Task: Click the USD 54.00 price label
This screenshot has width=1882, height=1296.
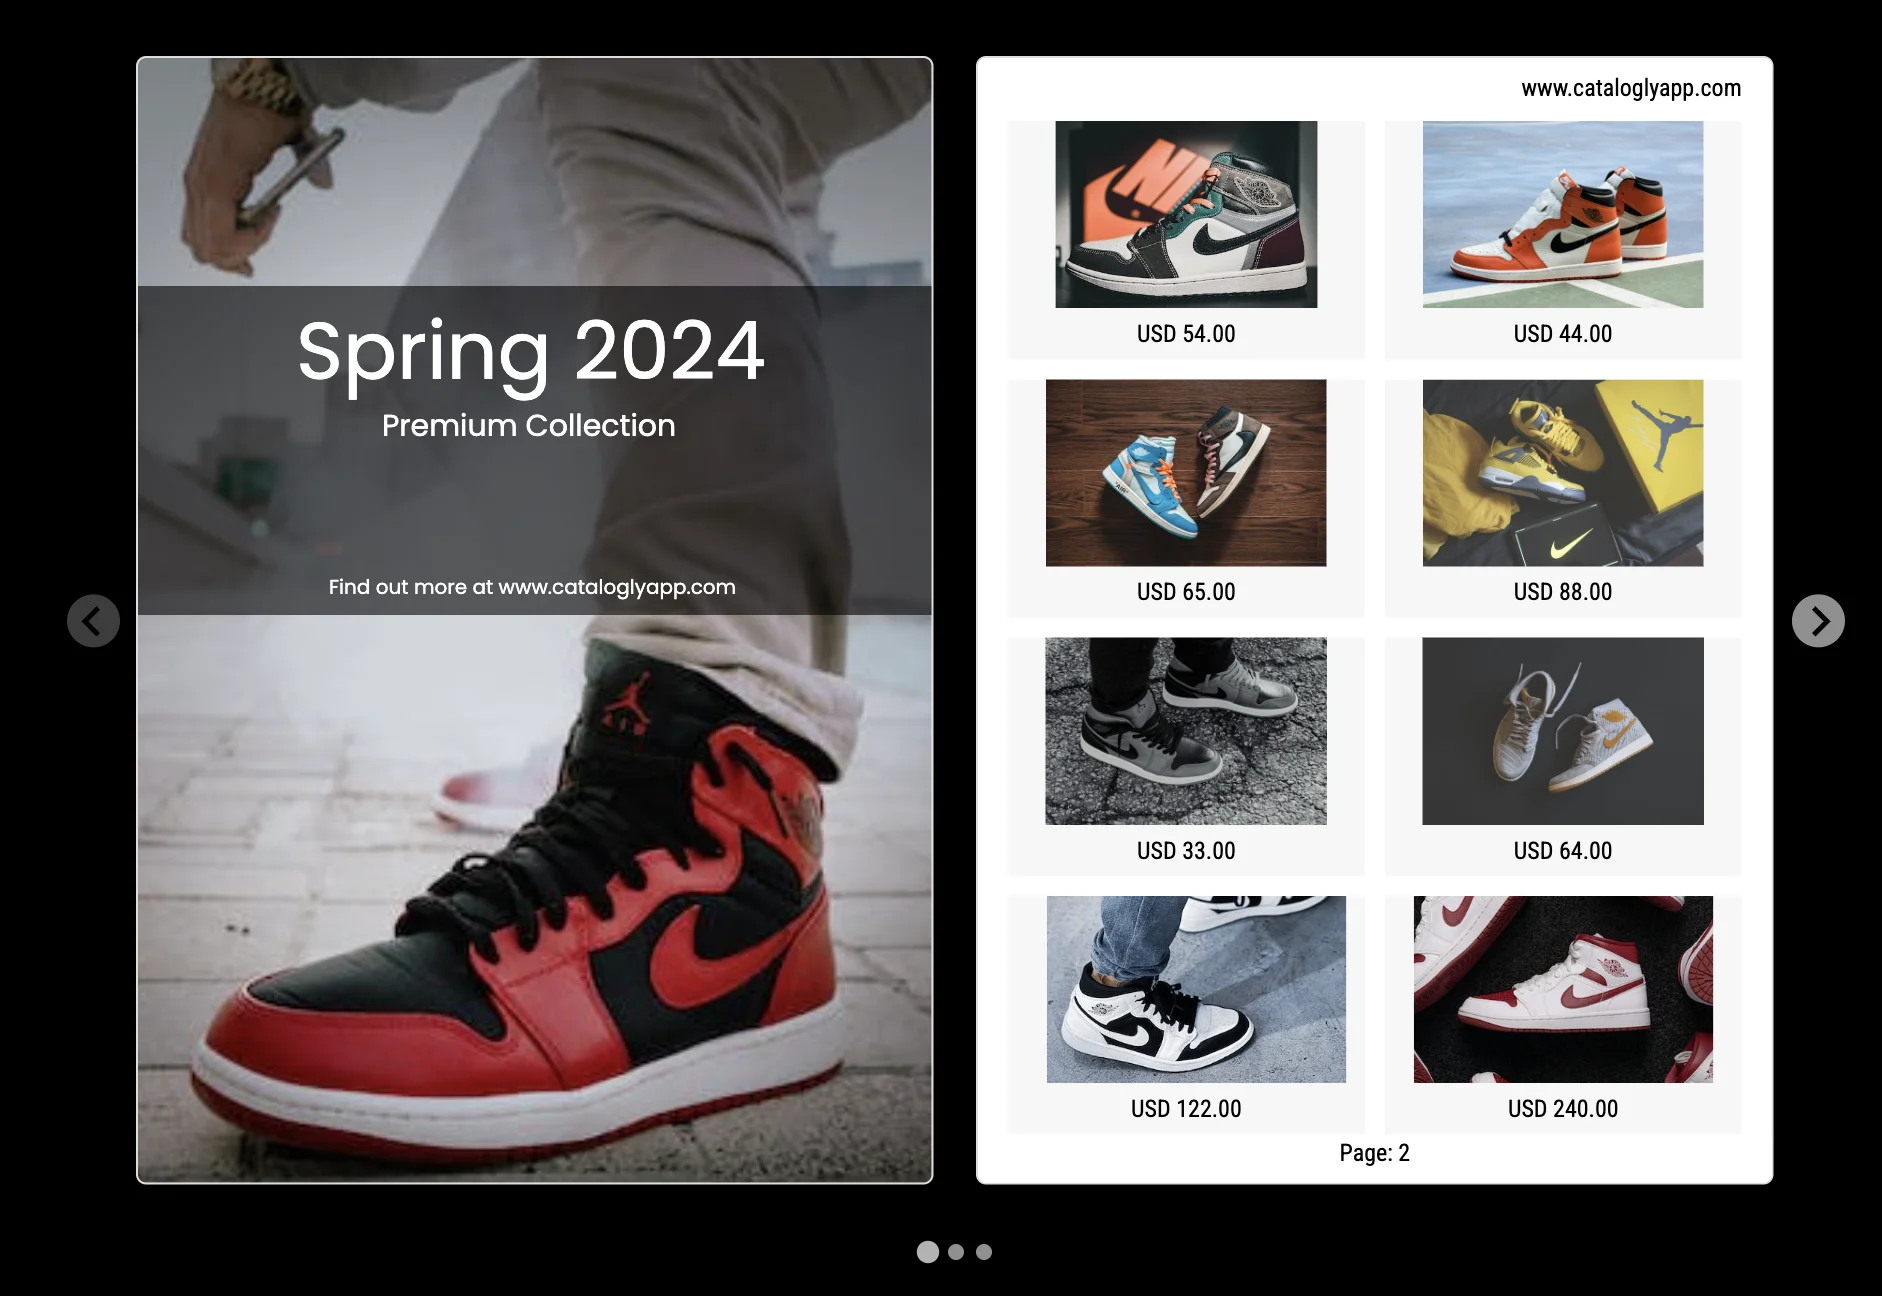Action: coord(1186,334)
